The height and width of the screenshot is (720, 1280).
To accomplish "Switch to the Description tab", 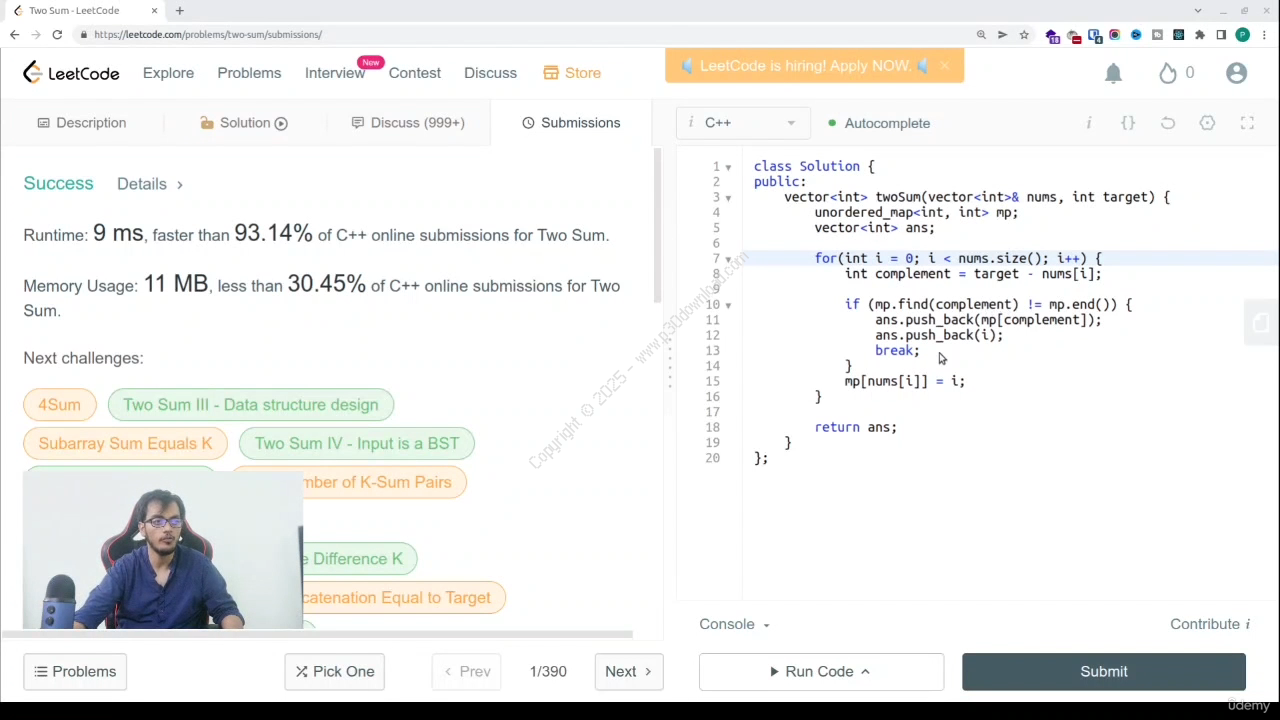I will tap(81, 123).
